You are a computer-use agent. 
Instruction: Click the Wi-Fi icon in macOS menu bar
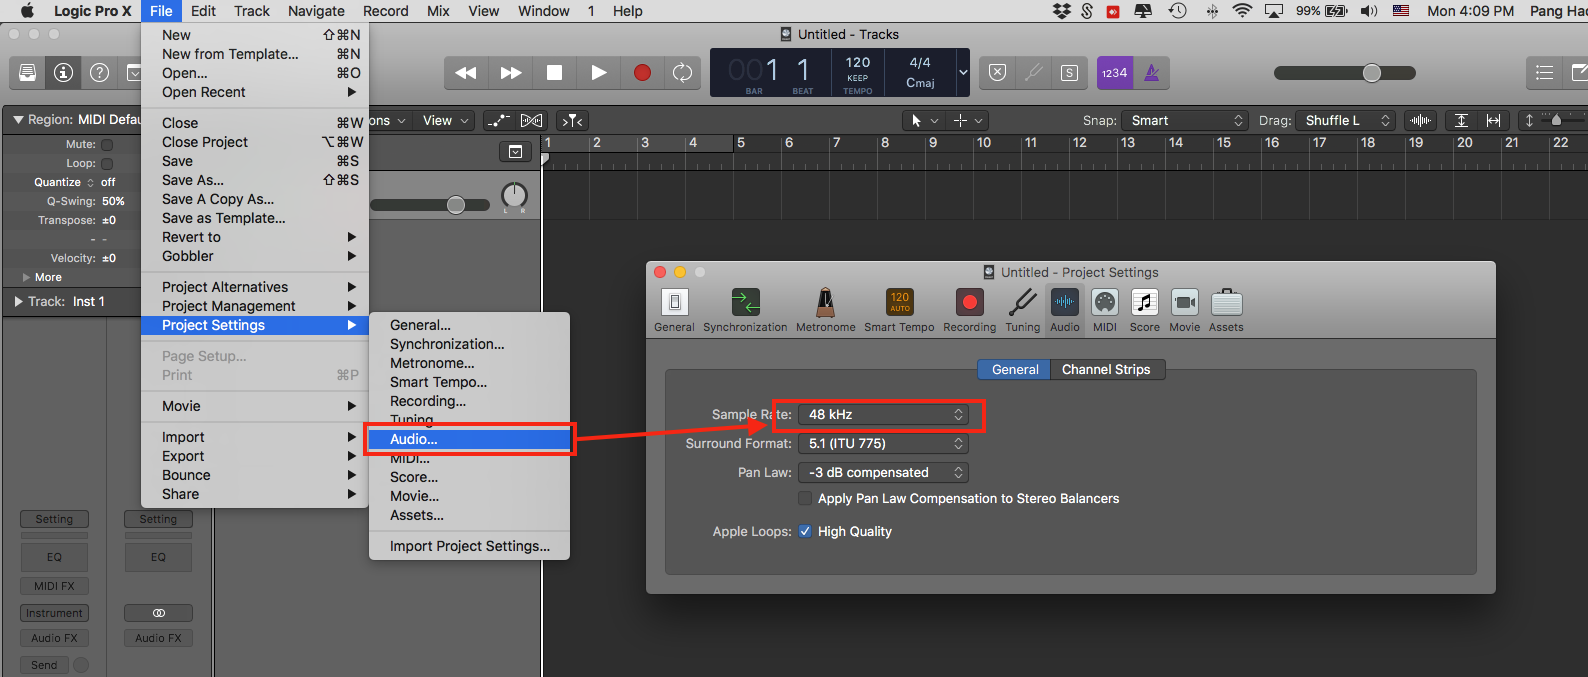click(x=1242, y=11)
